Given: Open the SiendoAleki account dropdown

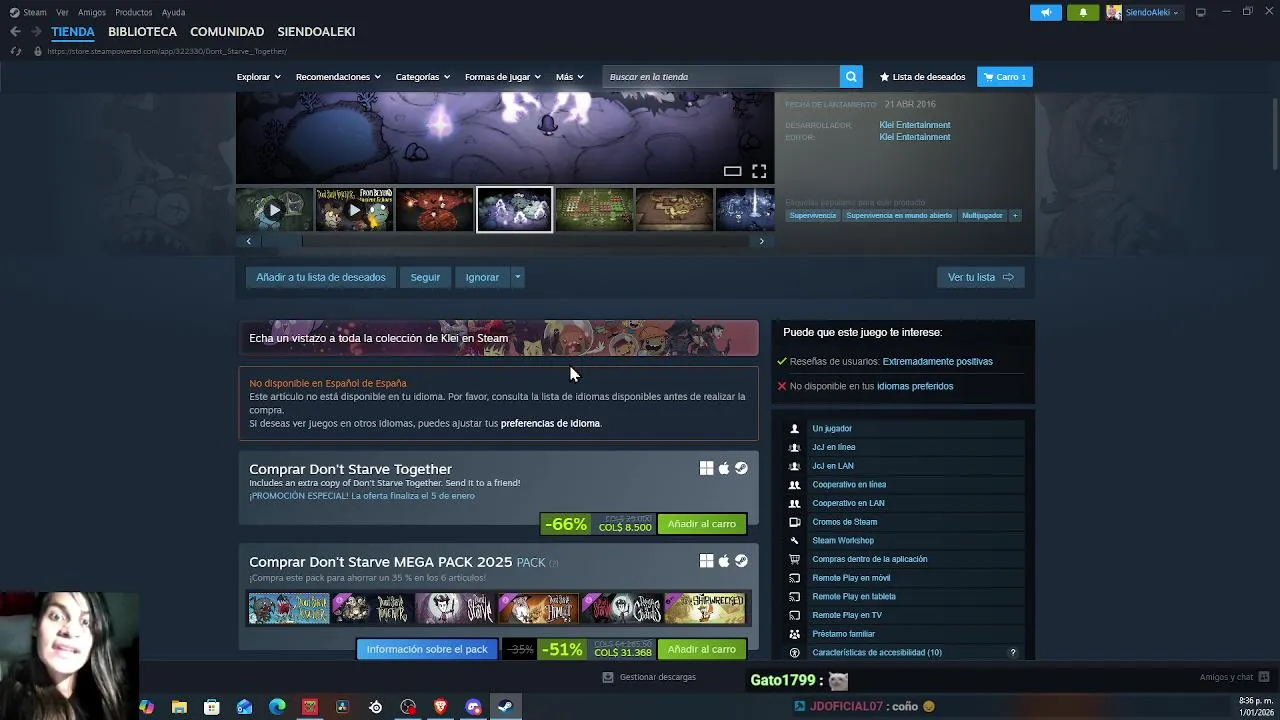Looking at the screenshot, I should tap(1152, 12).
